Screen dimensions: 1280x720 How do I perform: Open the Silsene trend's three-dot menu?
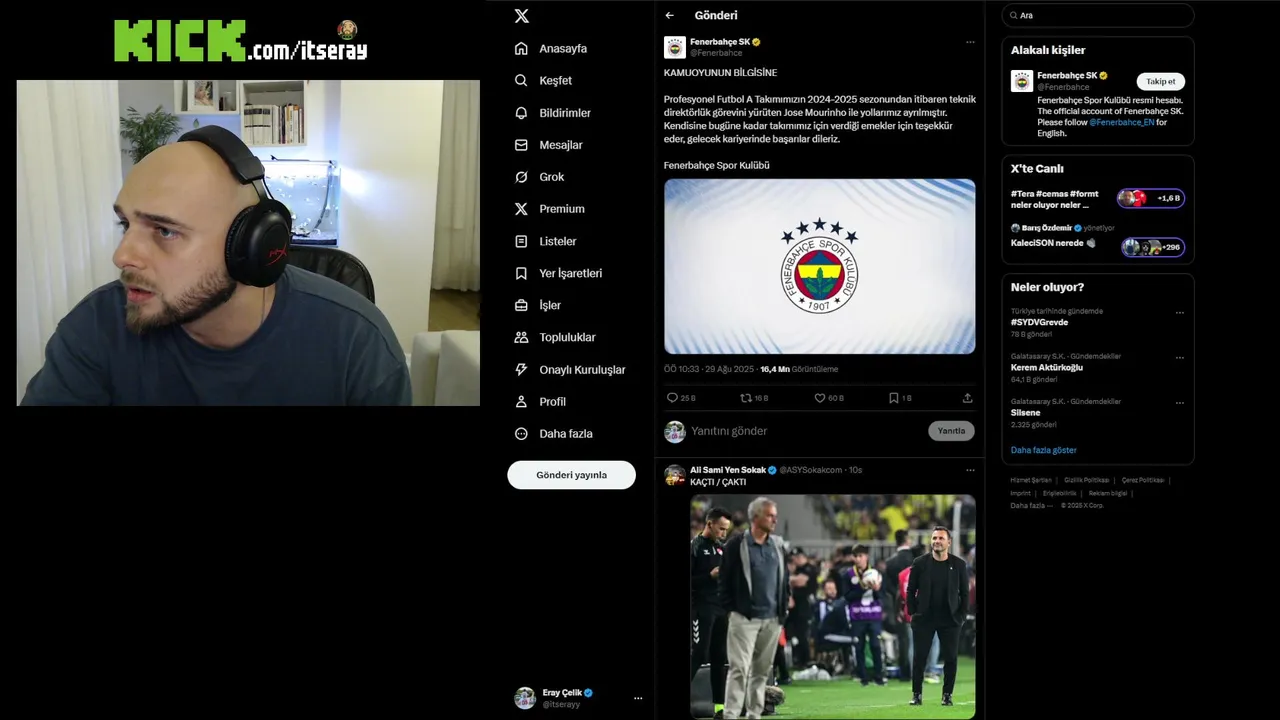coord(1180,403)
